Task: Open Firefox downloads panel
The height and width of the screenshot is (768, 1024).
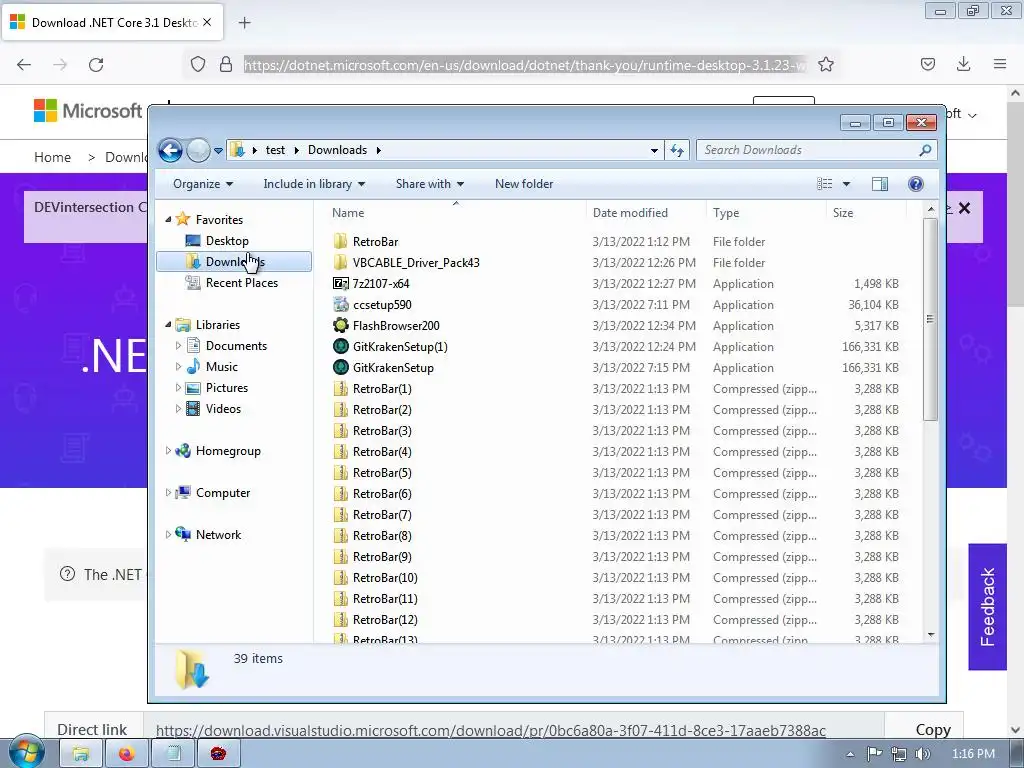Action: click(963, 64)
